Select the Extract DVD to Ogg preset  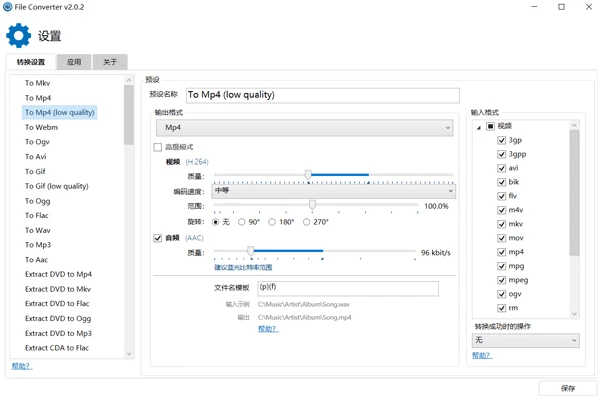[x=58, y=318]
